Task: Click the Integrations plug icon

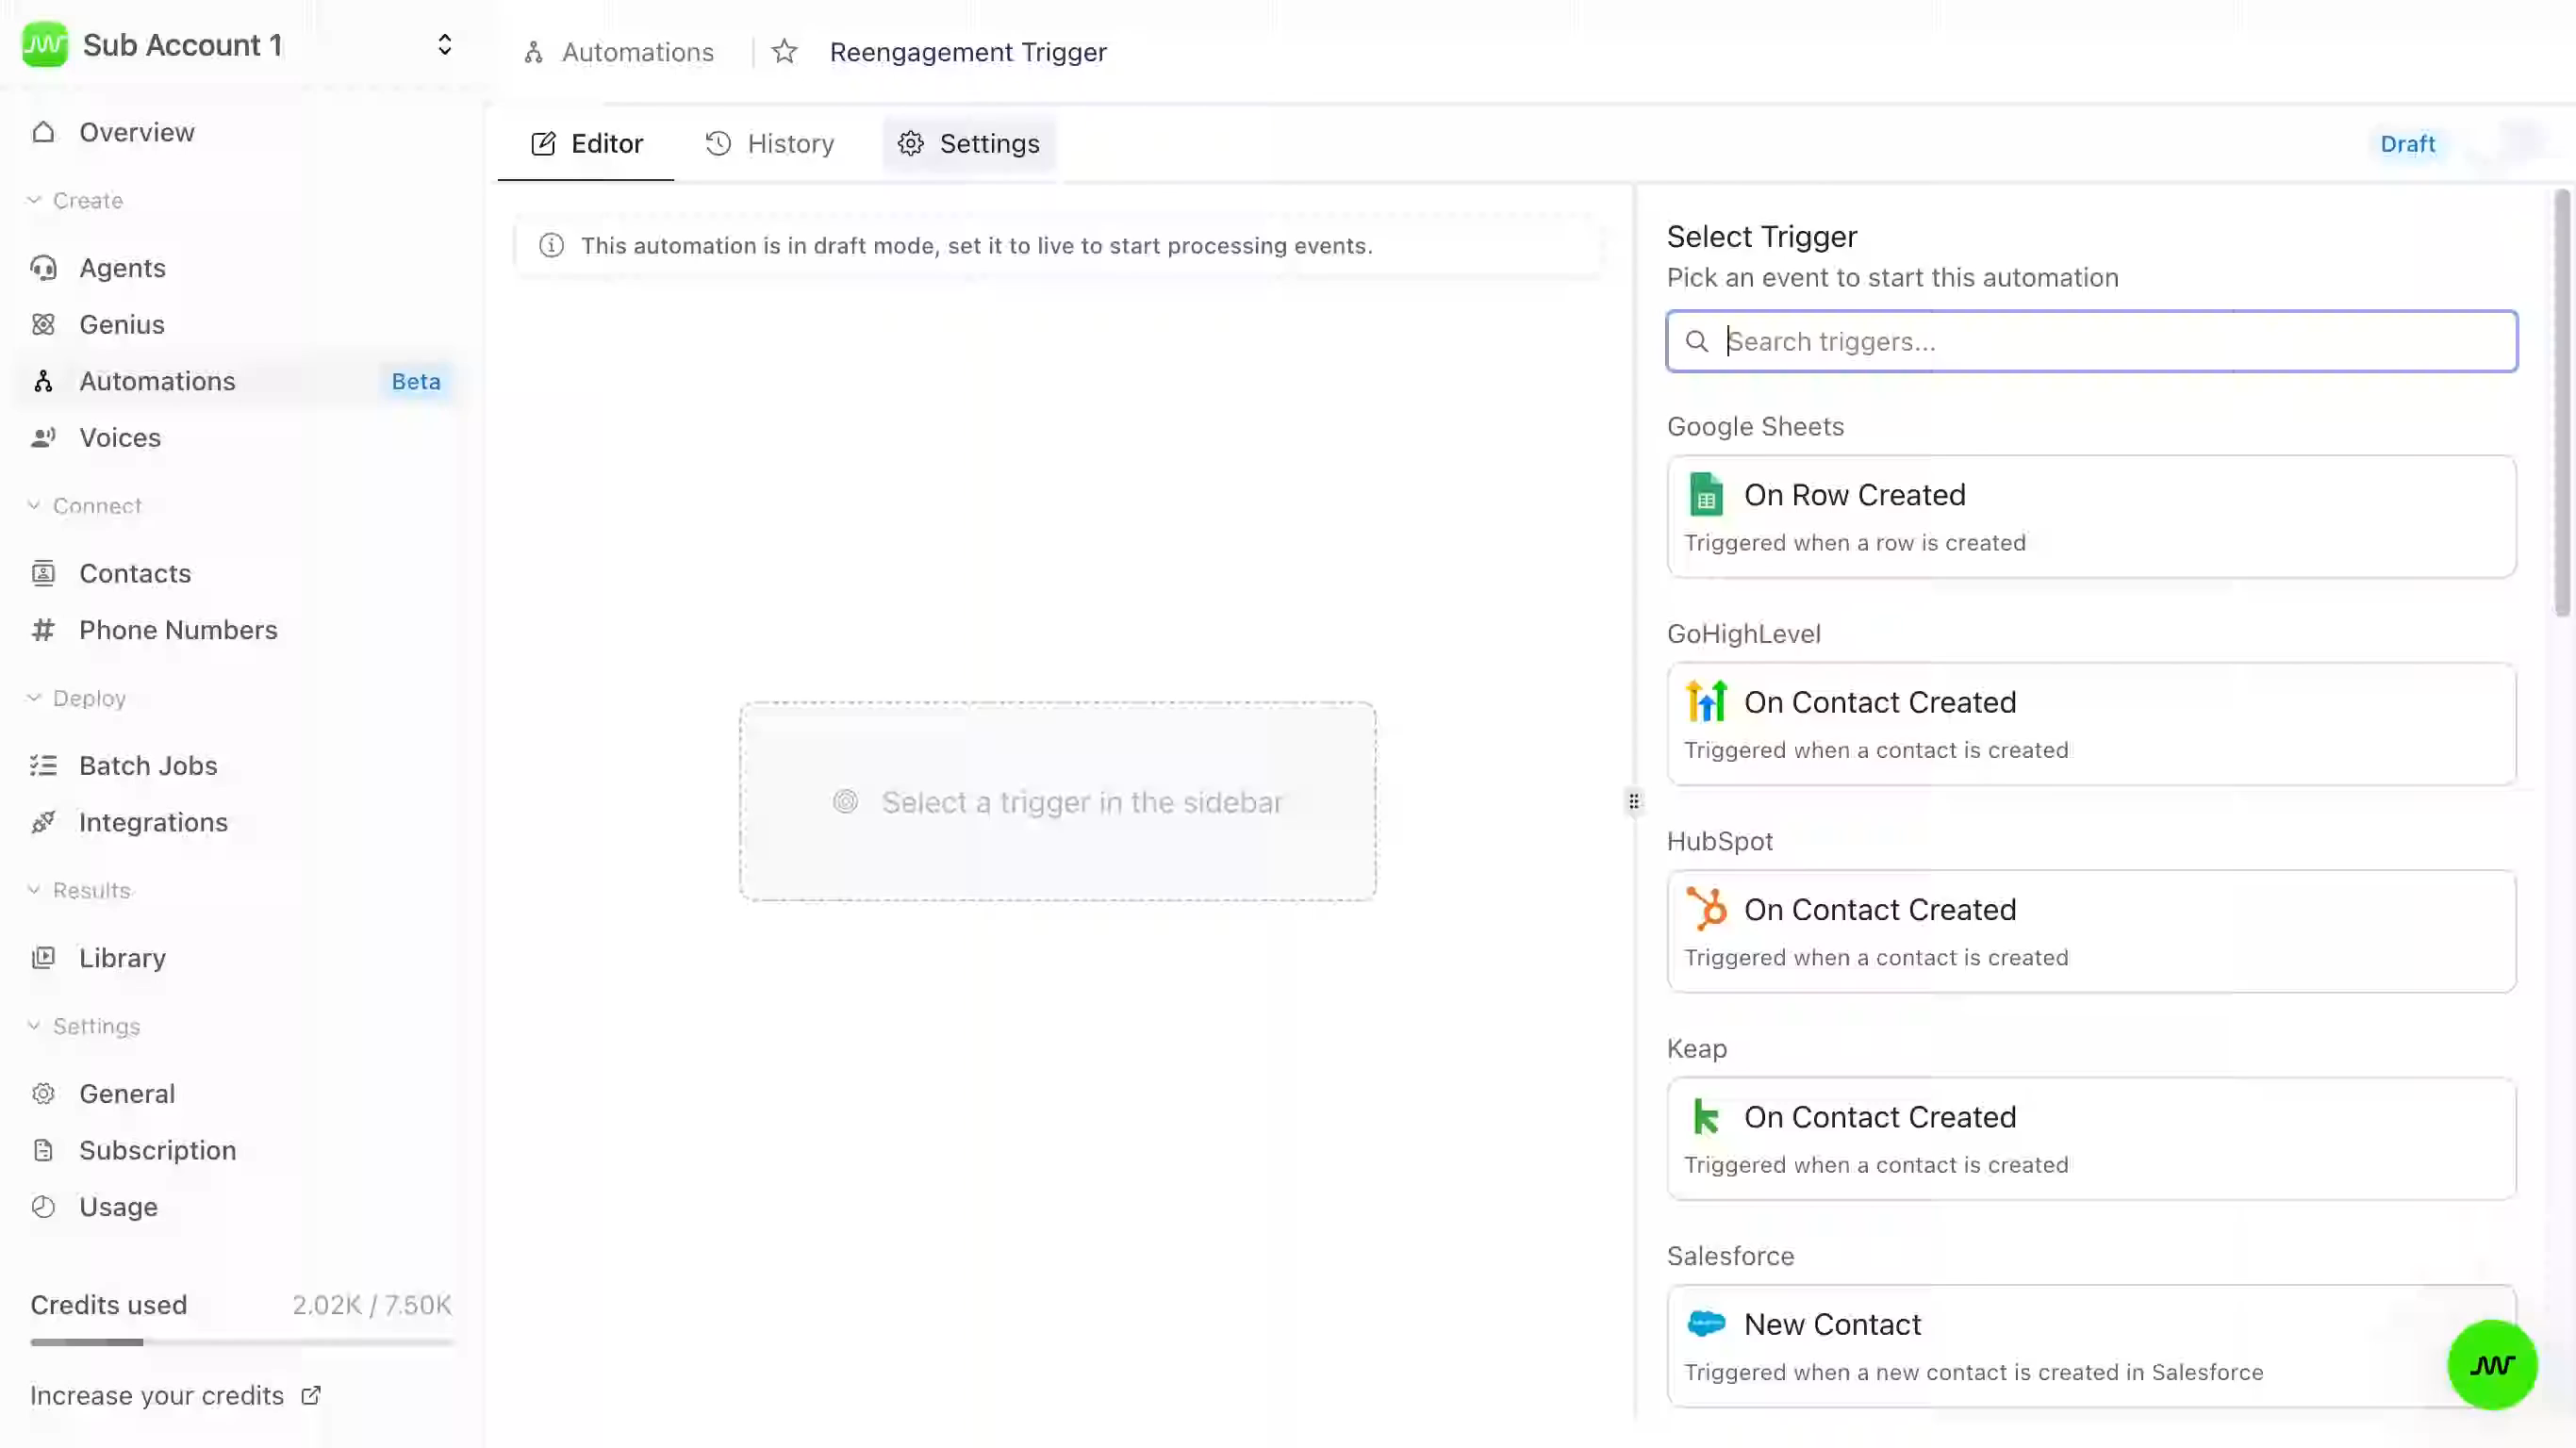Action: click(43, 822)
